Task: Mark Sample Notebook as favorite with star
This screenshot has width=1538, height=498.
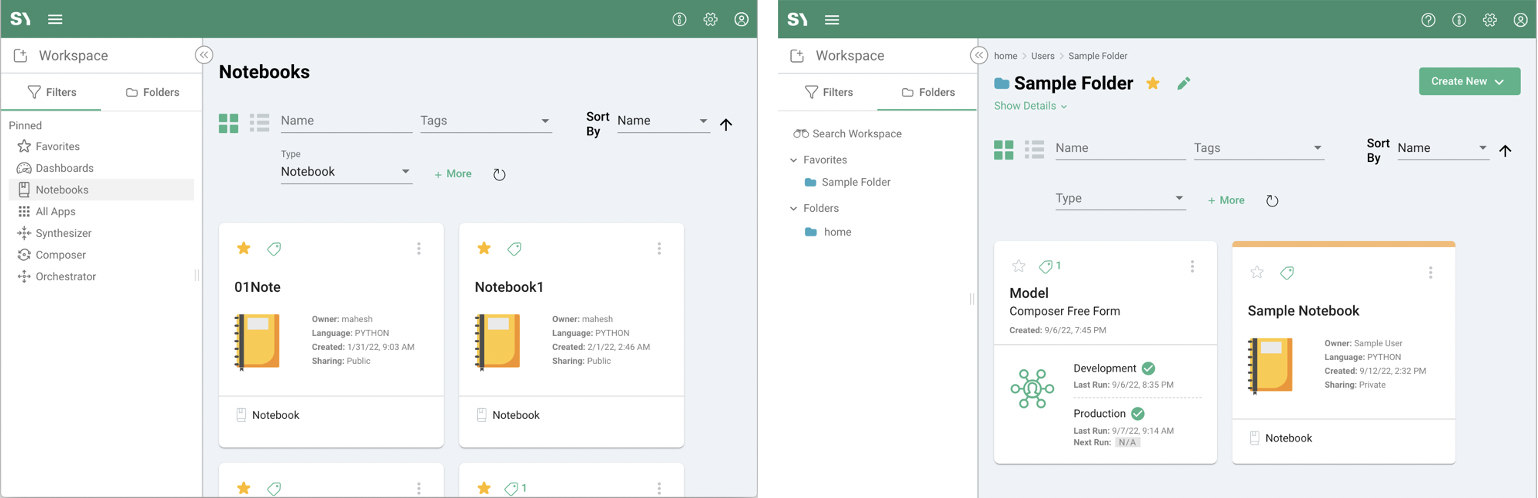Action: coord(1257,273)
